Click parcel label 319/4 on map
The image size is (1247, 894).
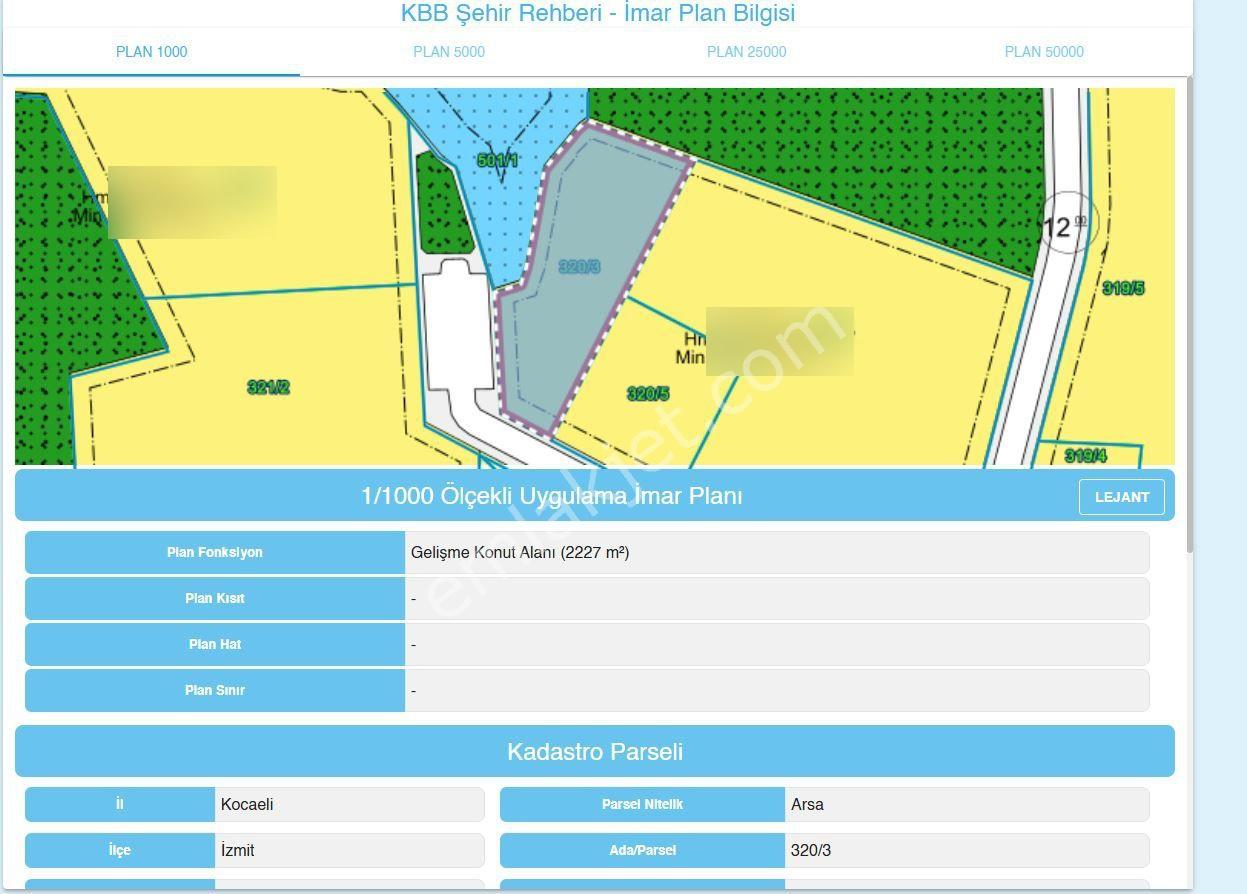tap(1086, 456)
